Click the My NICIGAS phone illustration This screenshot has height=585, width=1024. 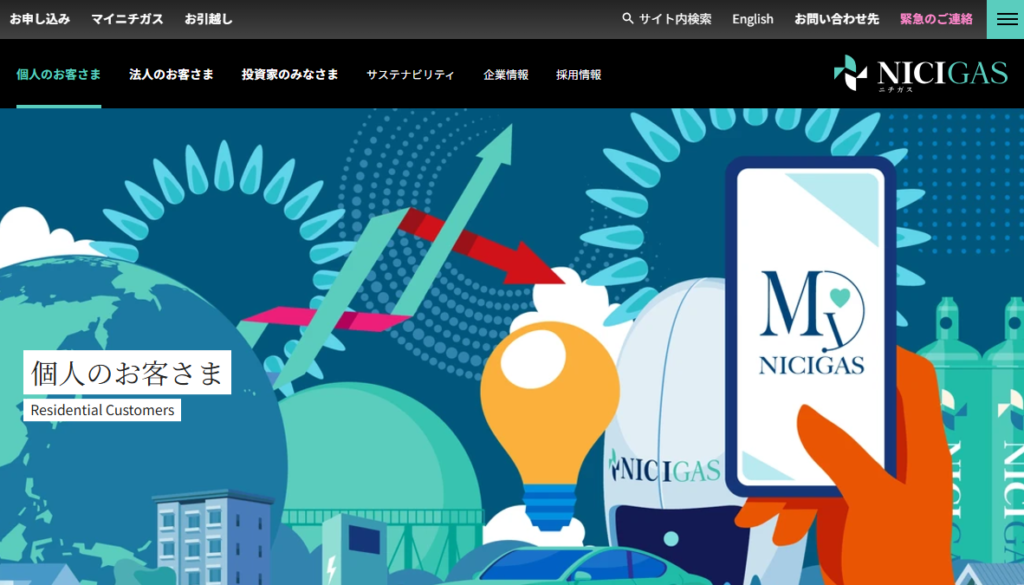click(810, 326)
